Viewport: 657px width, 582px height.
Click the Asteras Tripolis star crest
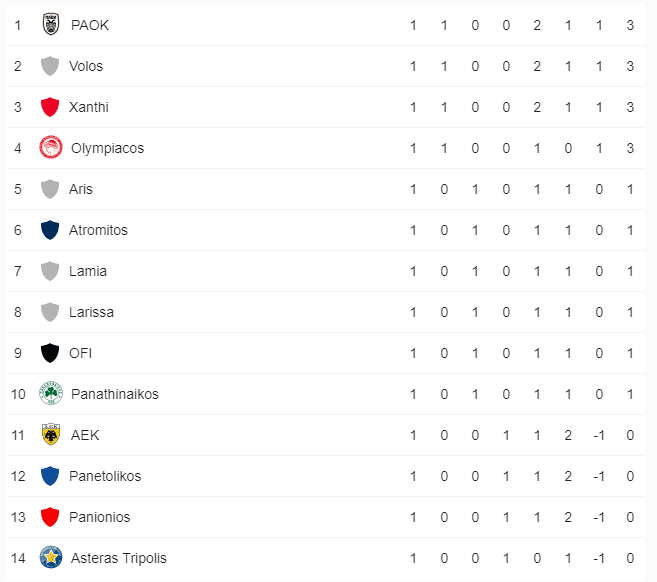pos(50,558)
